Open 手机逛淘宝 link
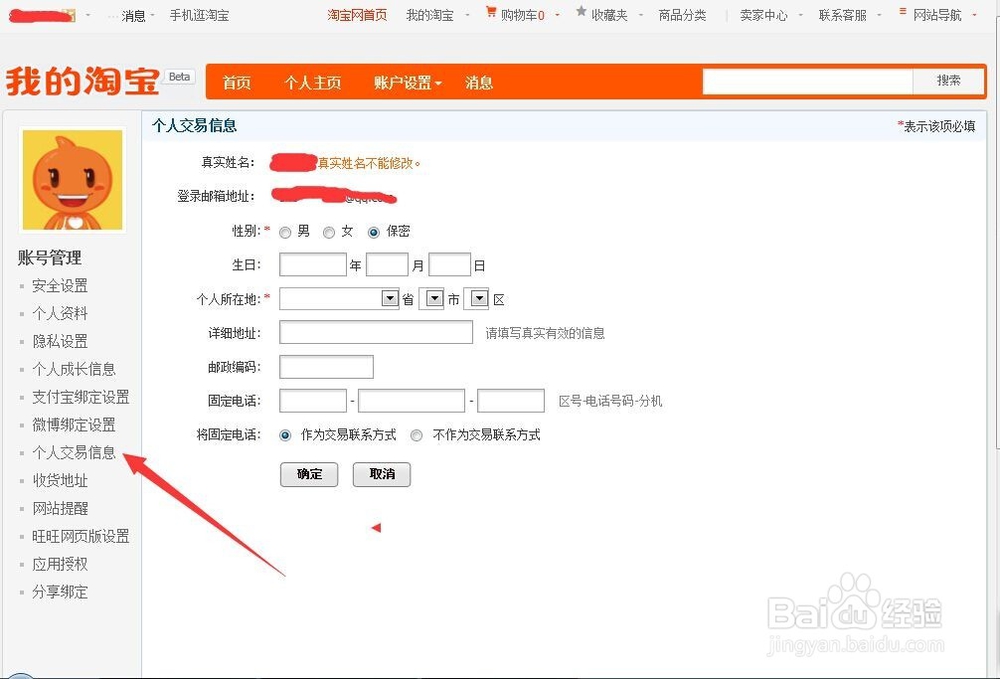Image resolution: width=1000 pixels, height=679 pixels. pos(199,15)
